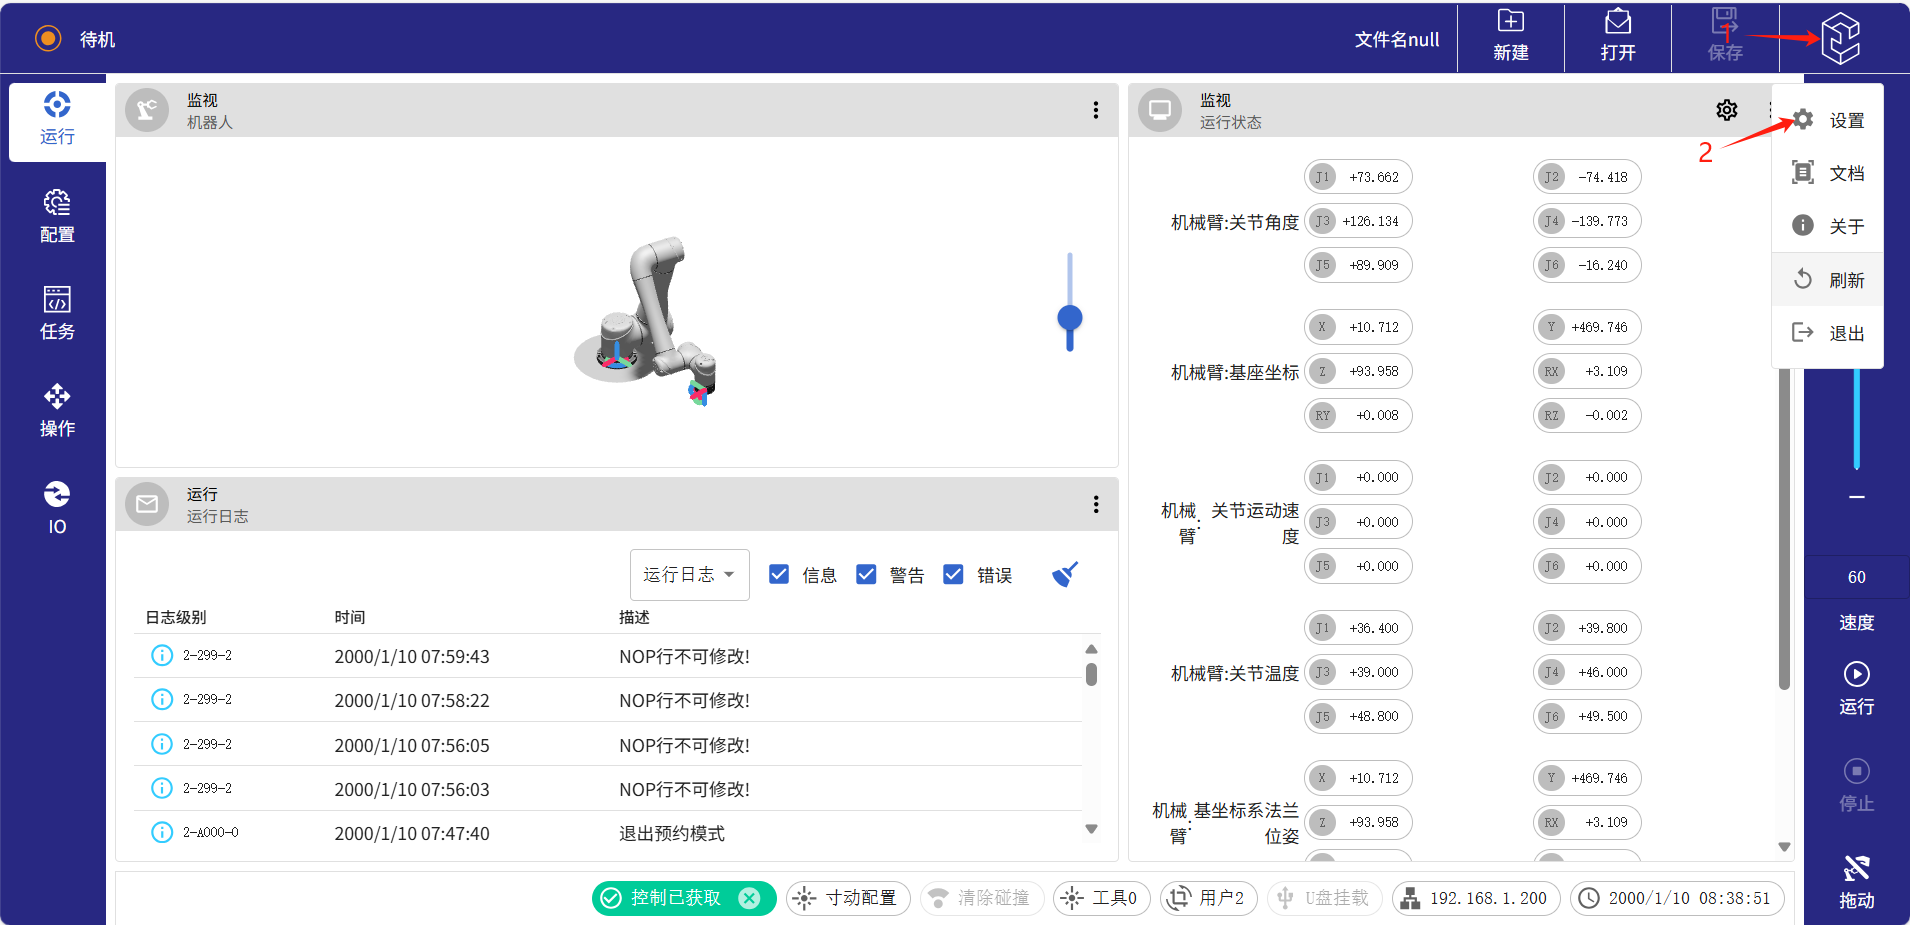Click the 新建 new file icon
The image size is (1910, 925).
click(1510, 36)
